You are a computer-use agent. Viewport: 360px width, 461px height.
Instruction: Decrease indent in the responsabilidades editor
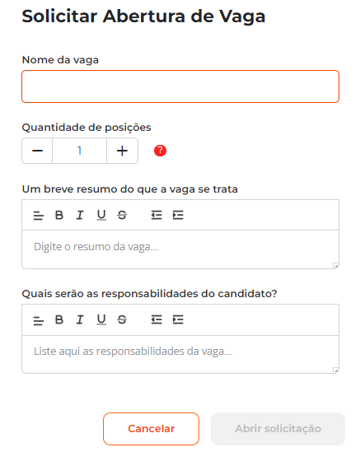click(156, 320)
